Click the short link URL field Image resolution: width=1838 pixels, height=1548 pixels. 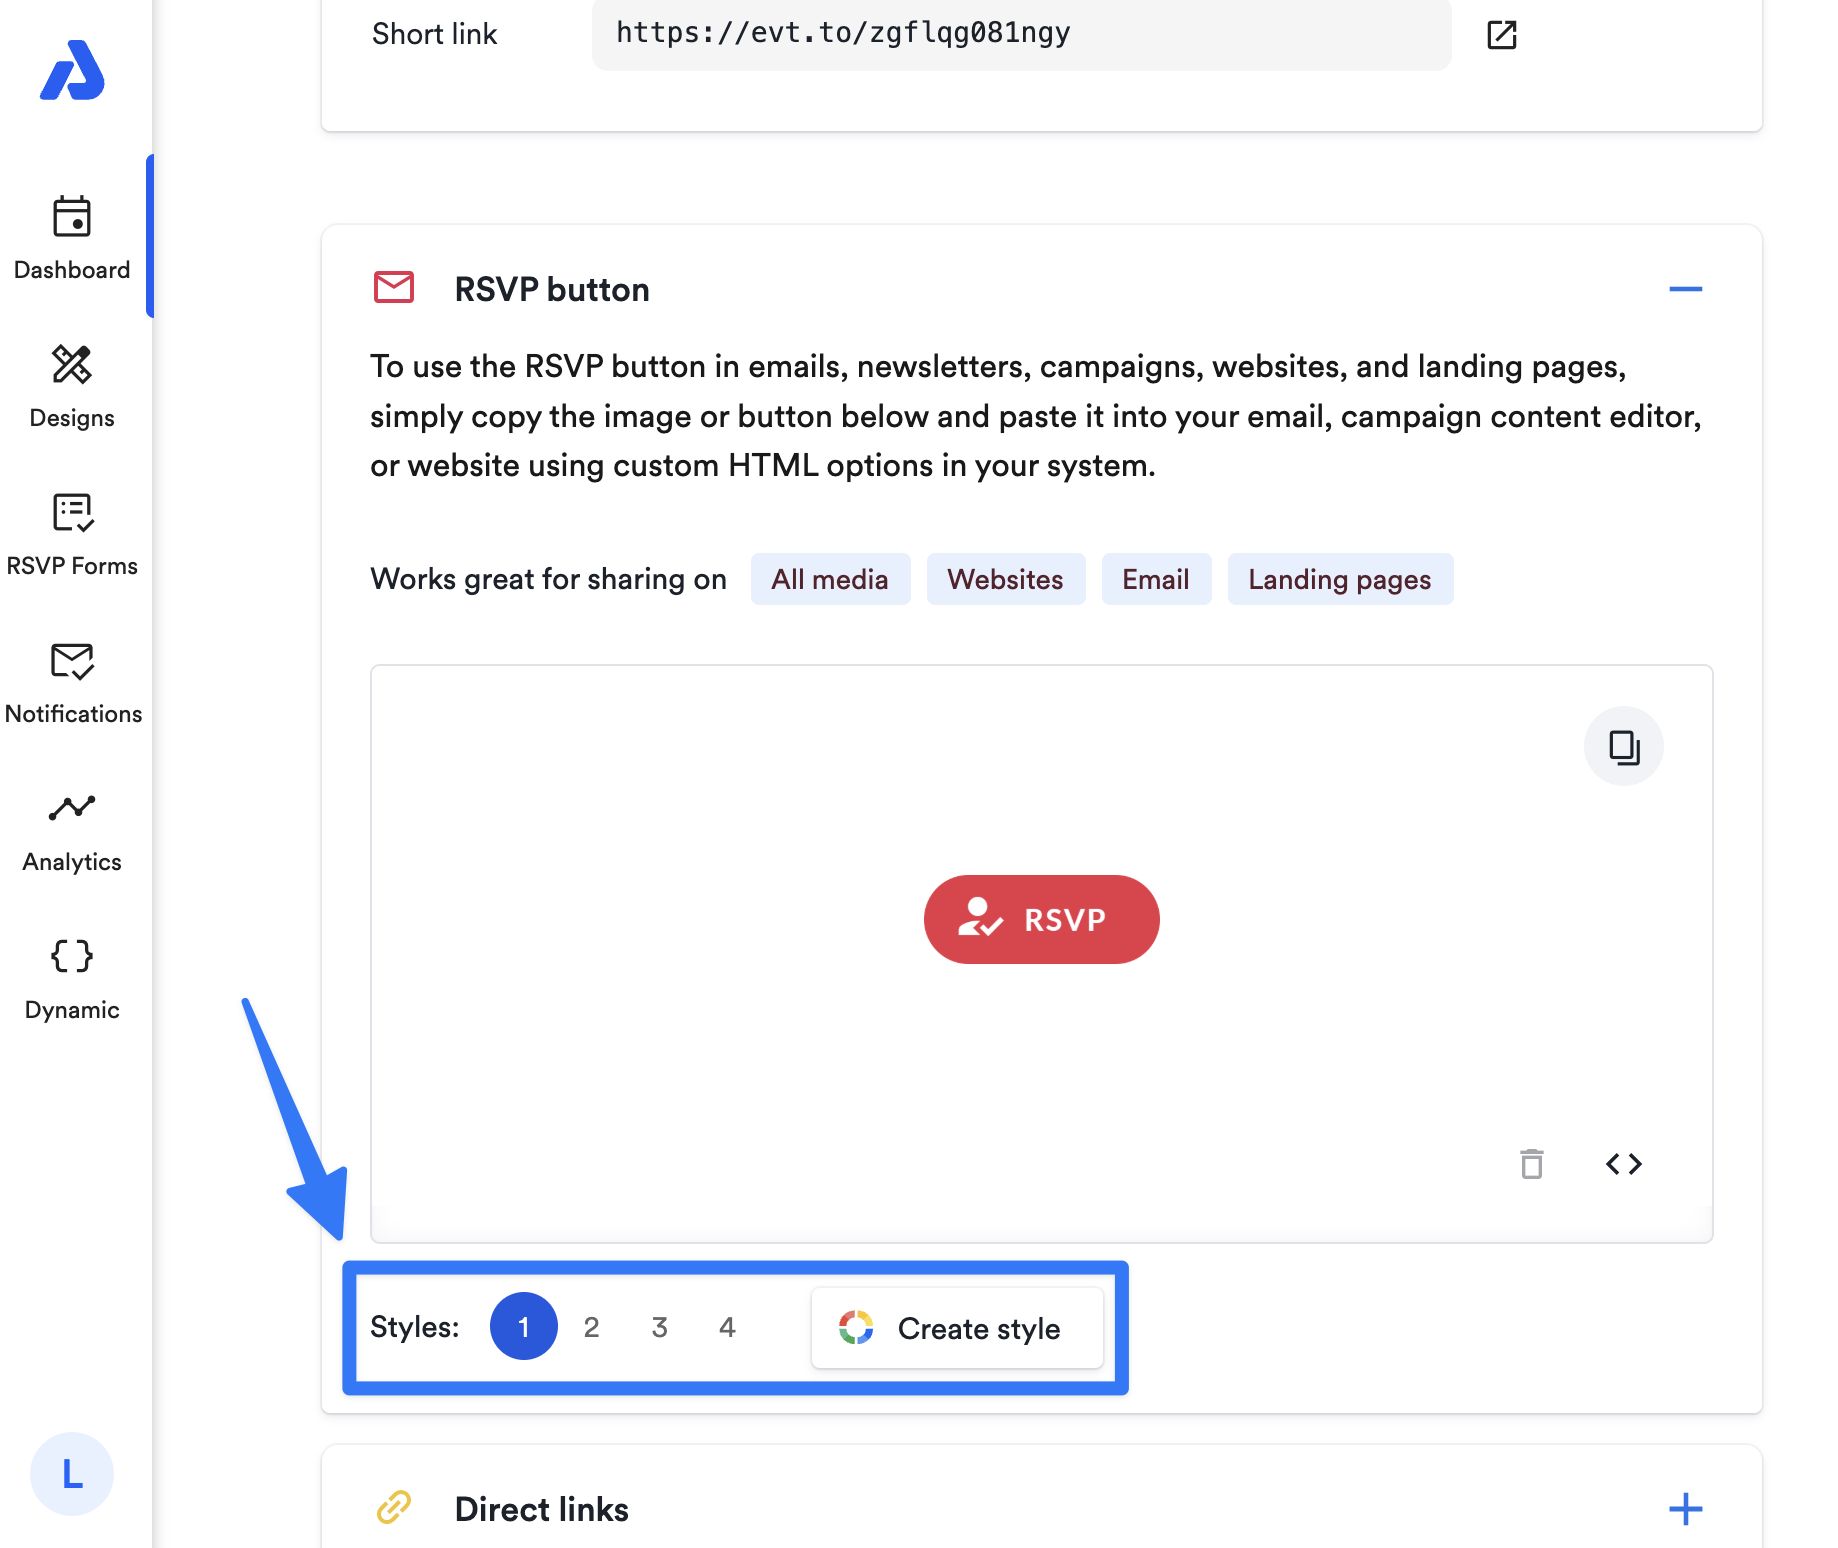1021,34
